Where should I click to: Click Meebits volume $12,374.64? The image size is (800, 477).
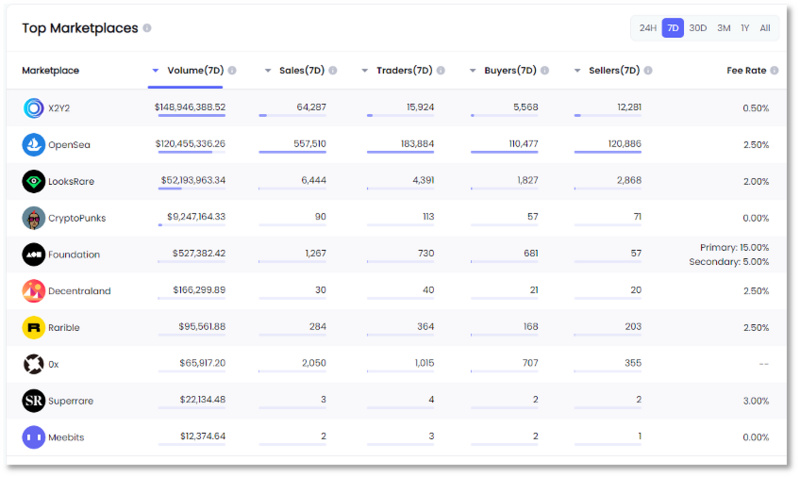click(203, 436)
